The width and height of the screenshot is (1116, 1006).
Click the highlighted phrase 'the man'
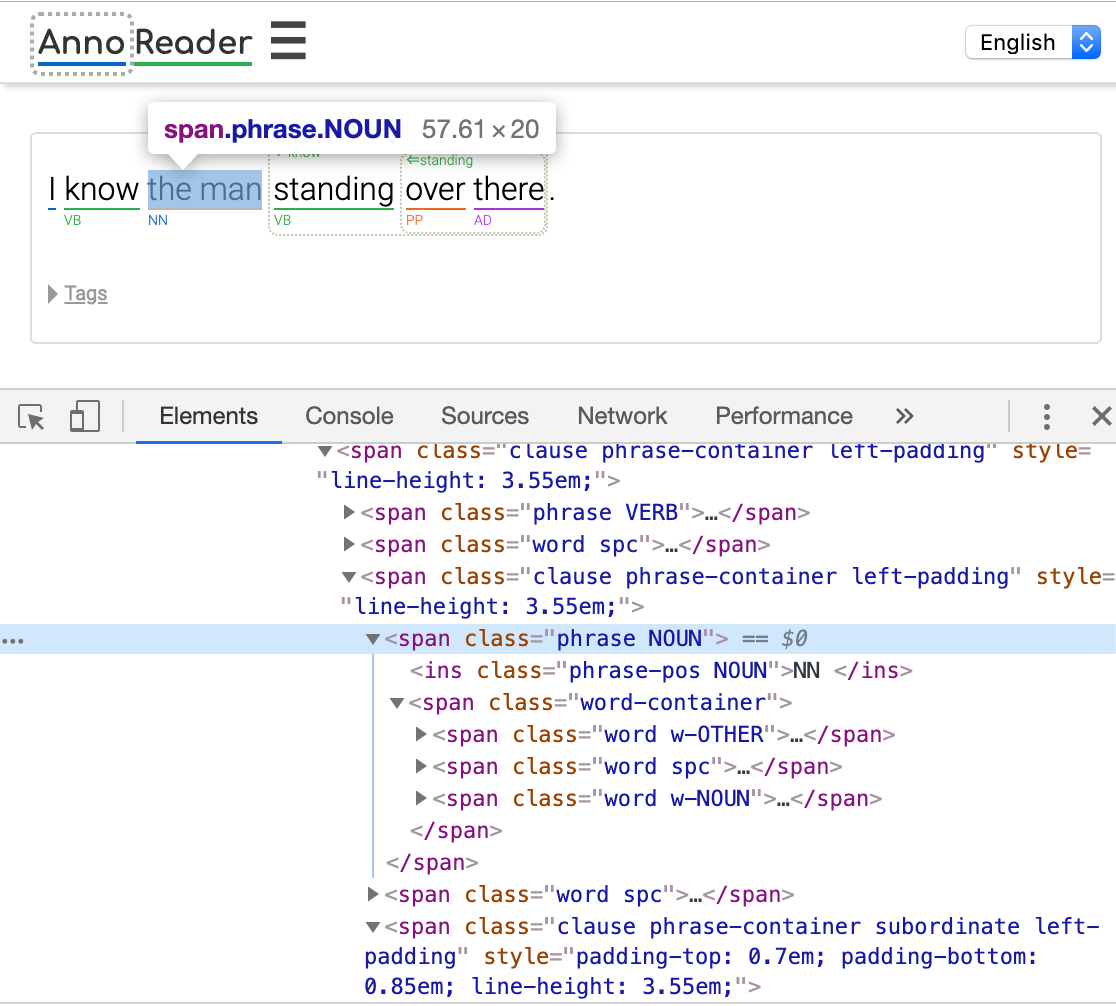pyautogui.click(x=204, y=189)
